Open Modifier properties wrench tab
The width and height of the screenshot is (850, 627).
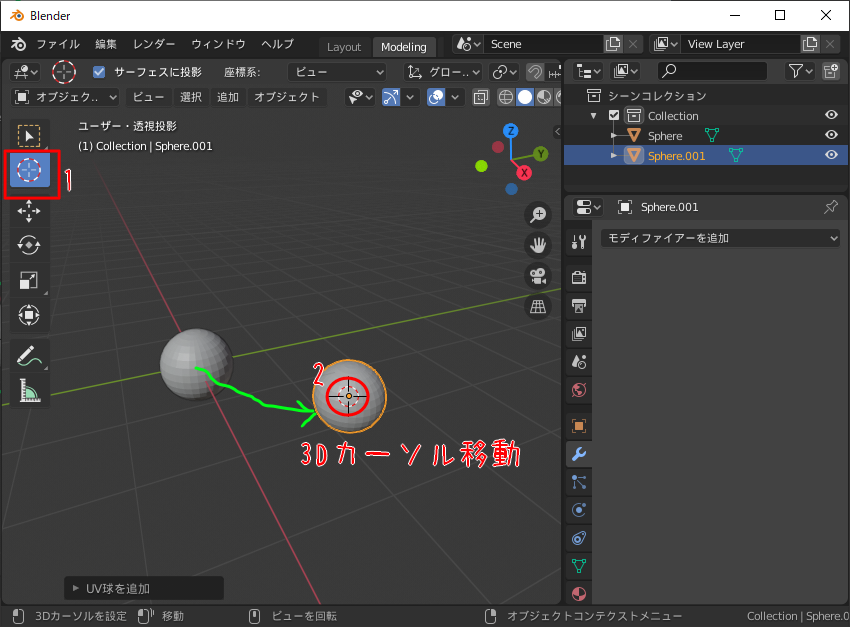pos(579,454)
